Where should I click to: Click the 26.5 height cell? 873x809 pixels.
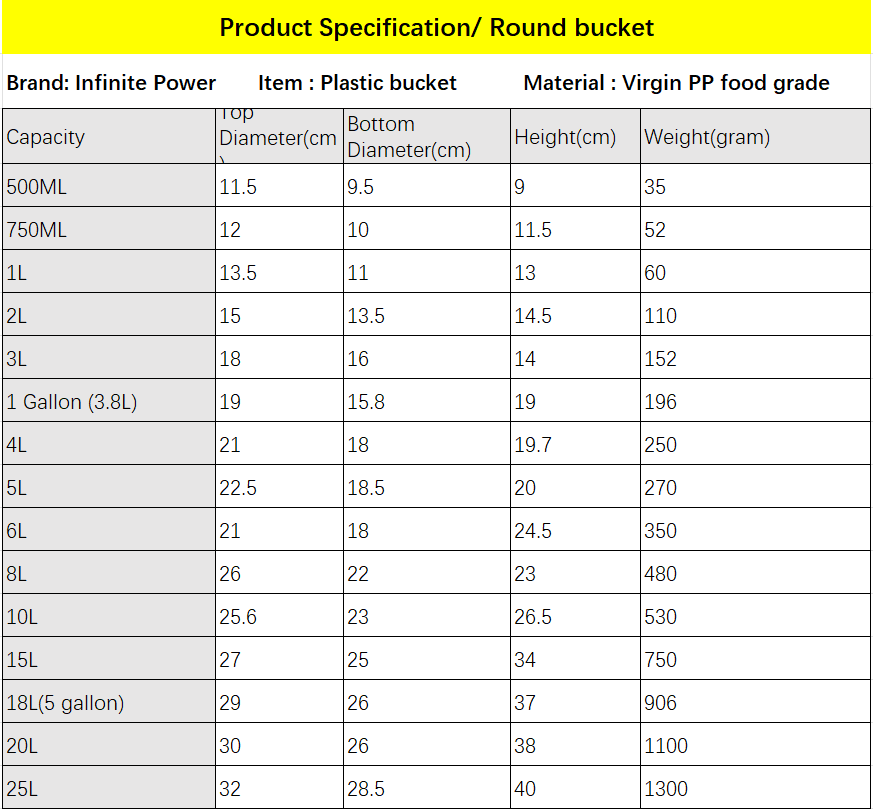pos(575,615)
